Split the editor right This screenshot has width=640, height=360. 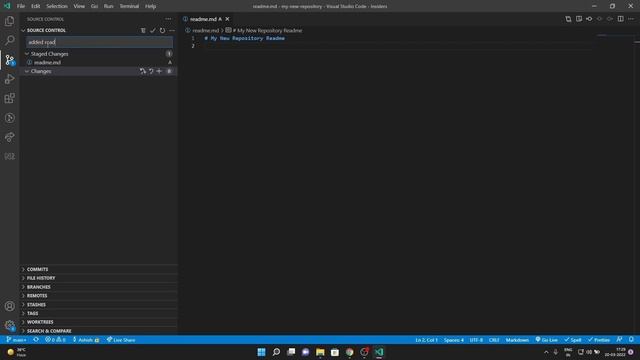(x=620, y=19)
